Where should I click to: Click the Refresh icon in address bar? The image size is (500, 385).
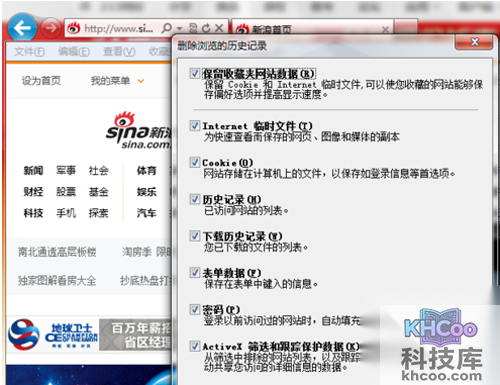[x=206, y=28]
